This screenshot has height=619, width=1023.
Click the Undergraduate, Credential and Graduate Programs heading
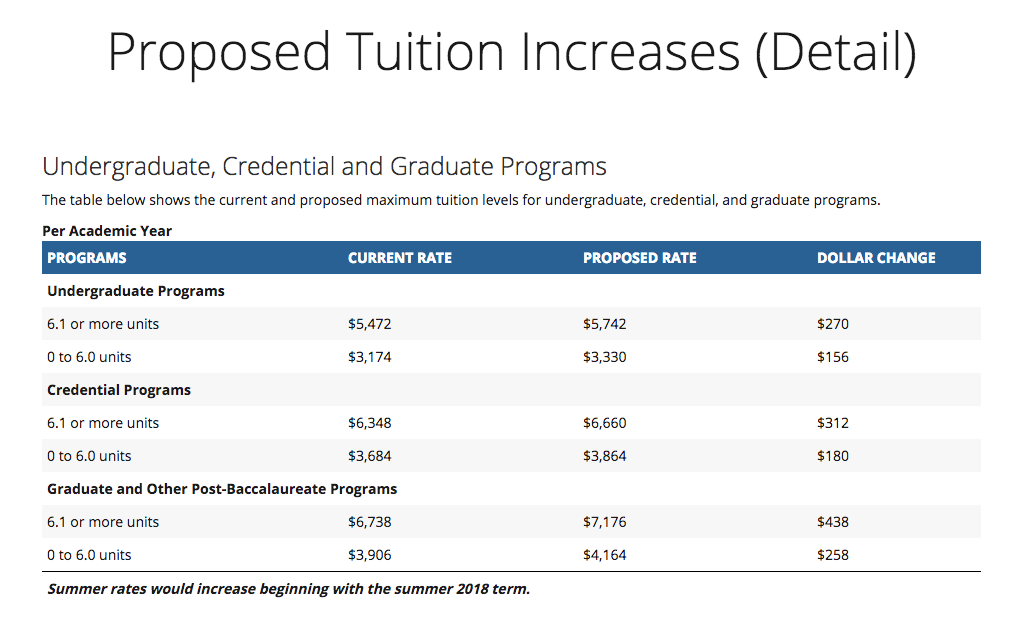point(324,166)
